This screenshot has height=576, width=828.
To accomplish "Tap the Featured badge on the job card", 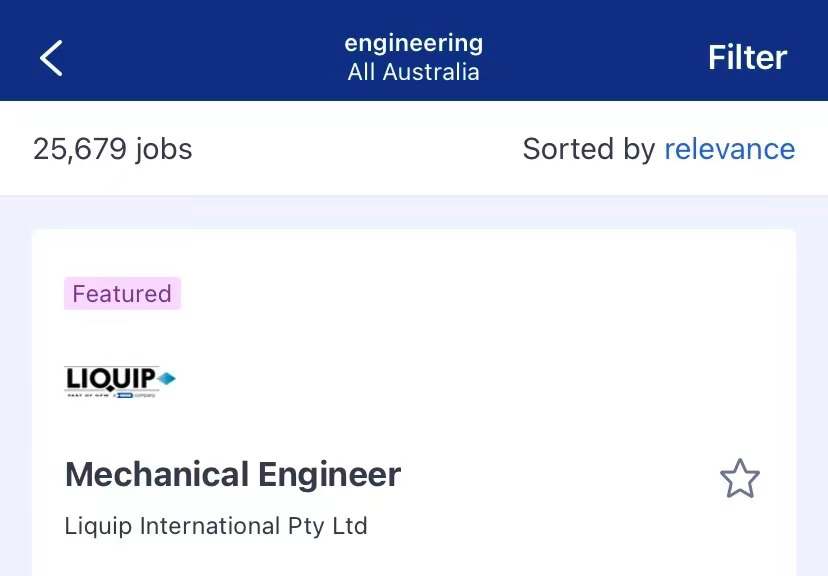I will point(123,294).
